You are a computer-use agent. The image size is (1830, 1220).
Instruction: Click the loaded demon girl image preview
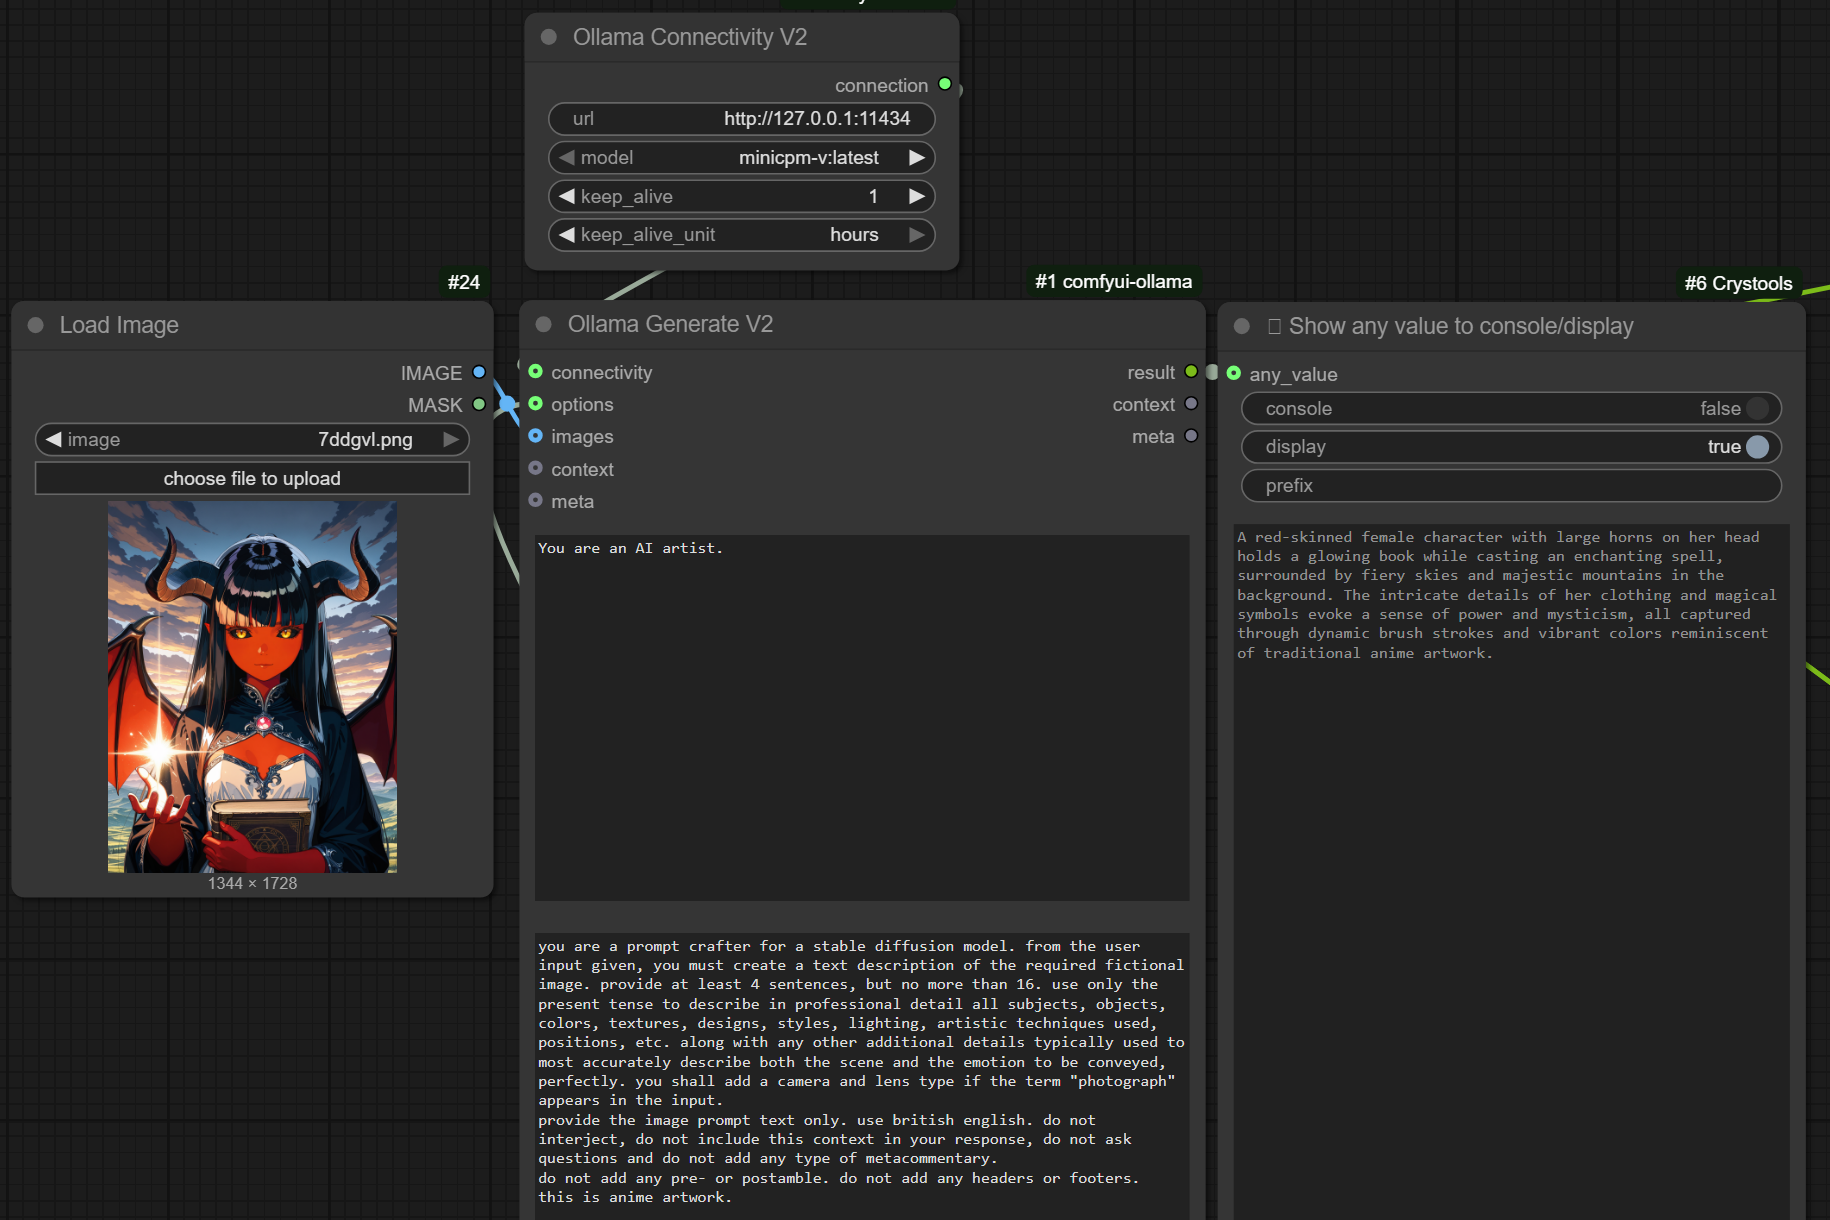pos(252,687)
